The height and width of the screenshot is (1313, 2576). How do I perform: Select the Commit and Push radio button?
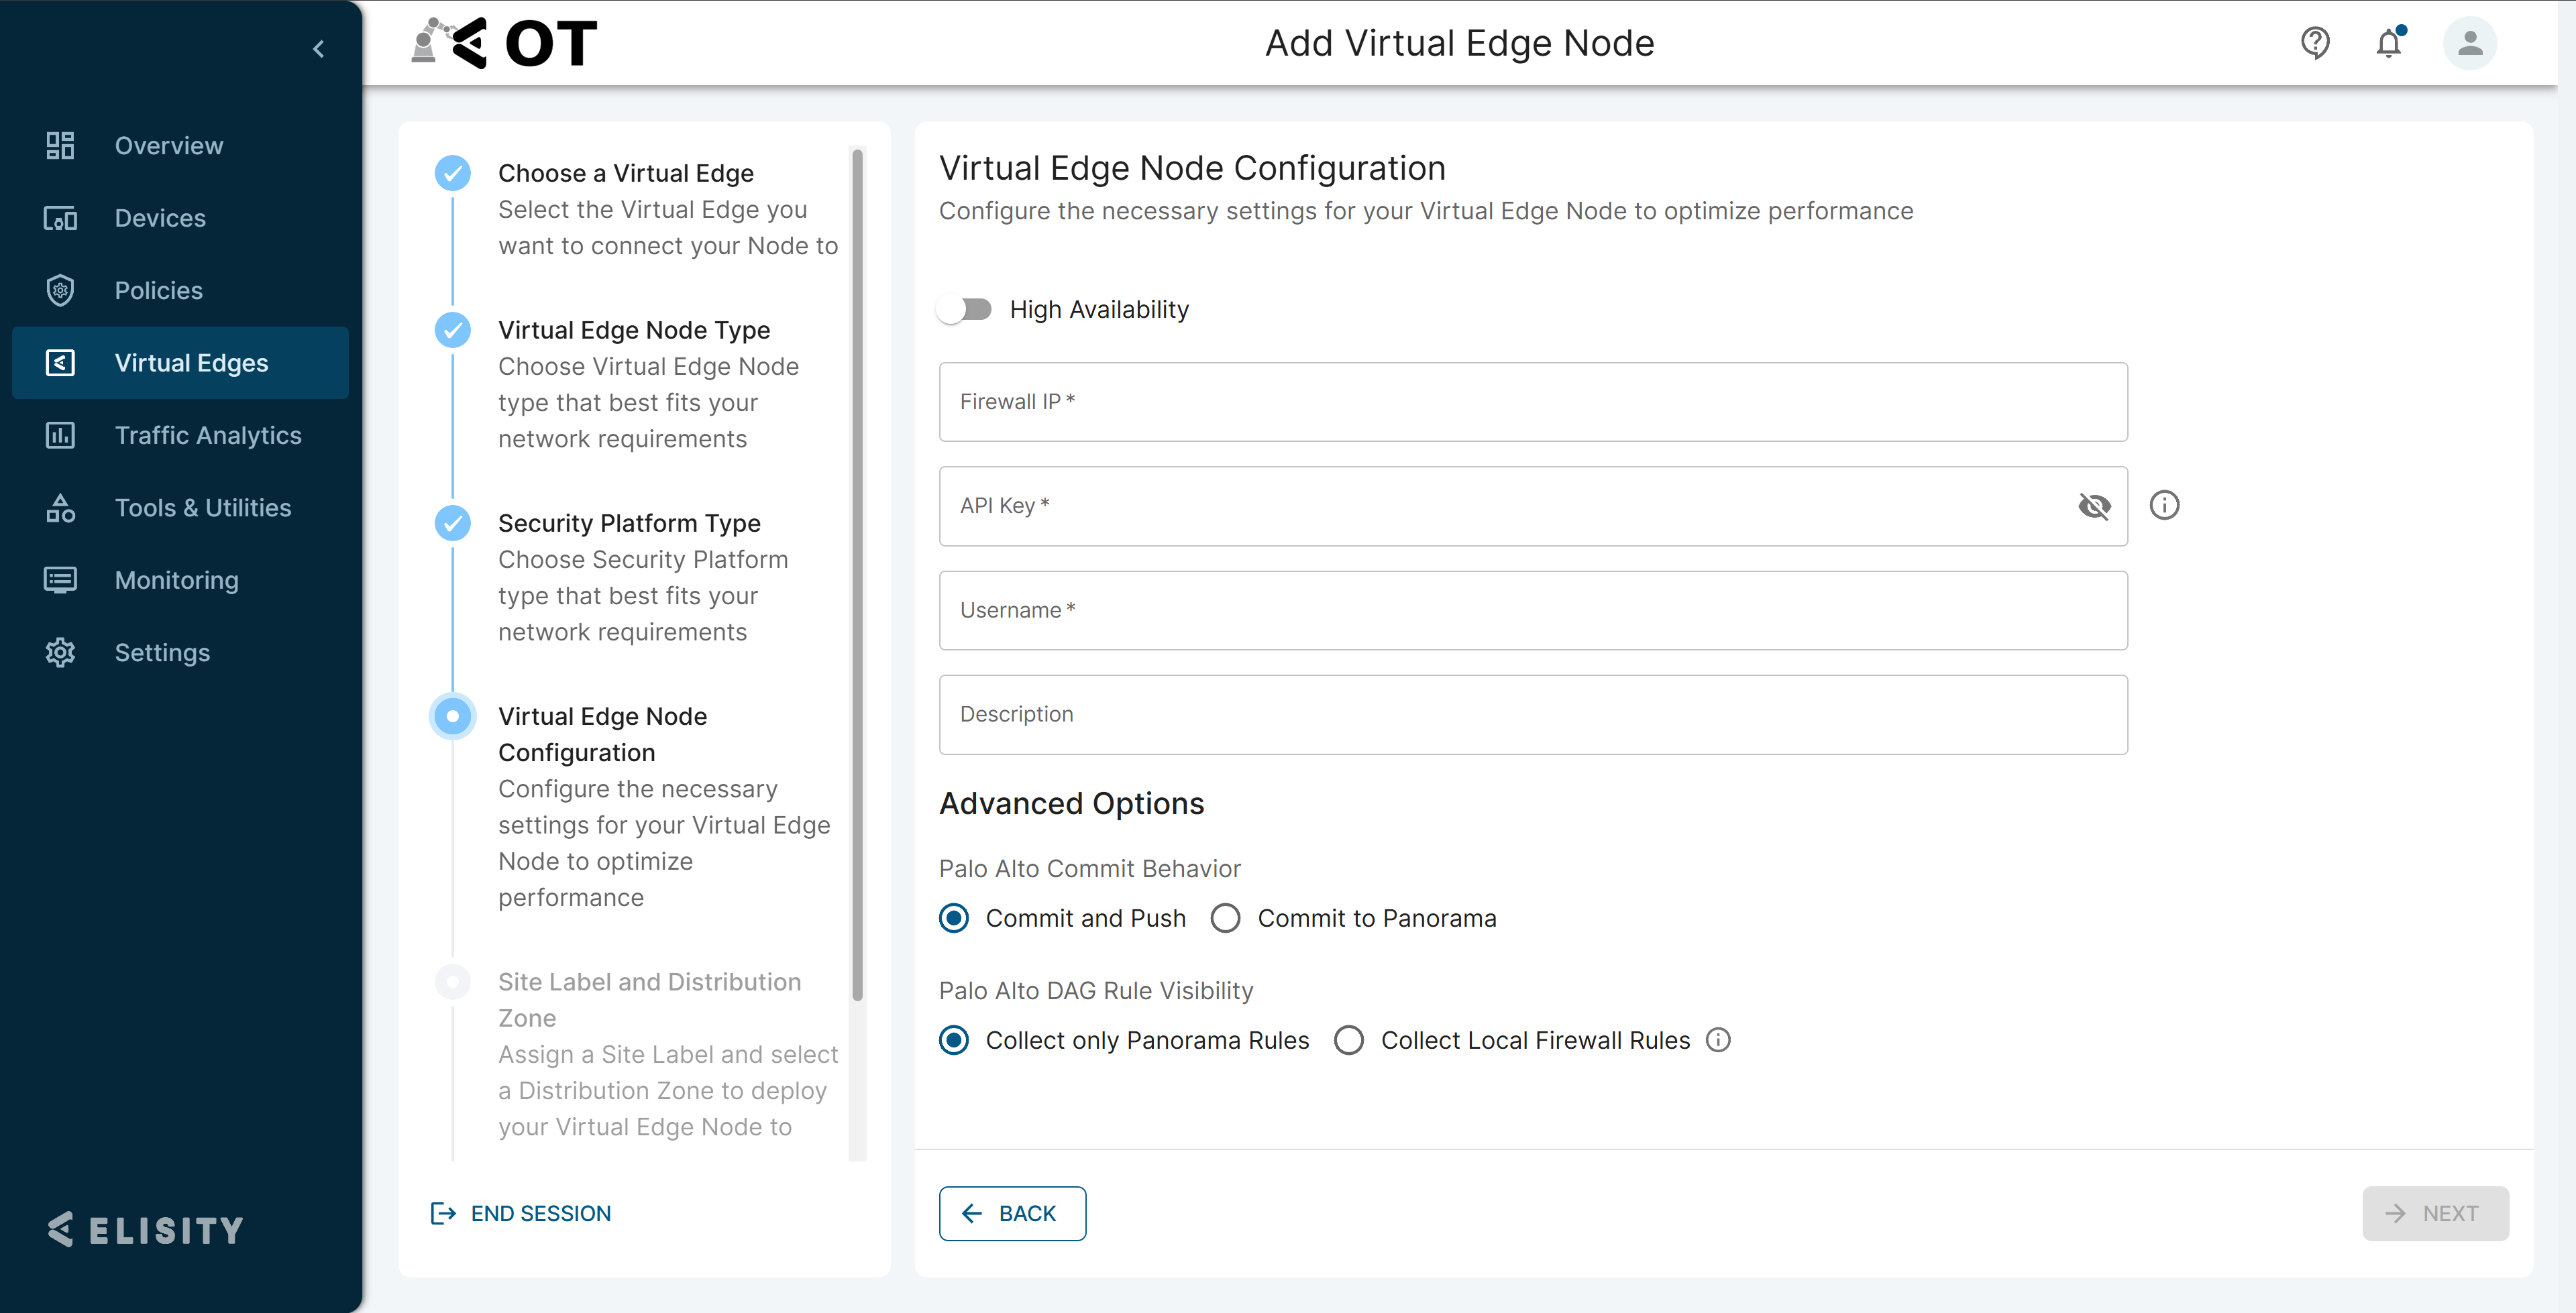(x=954, y=918)
